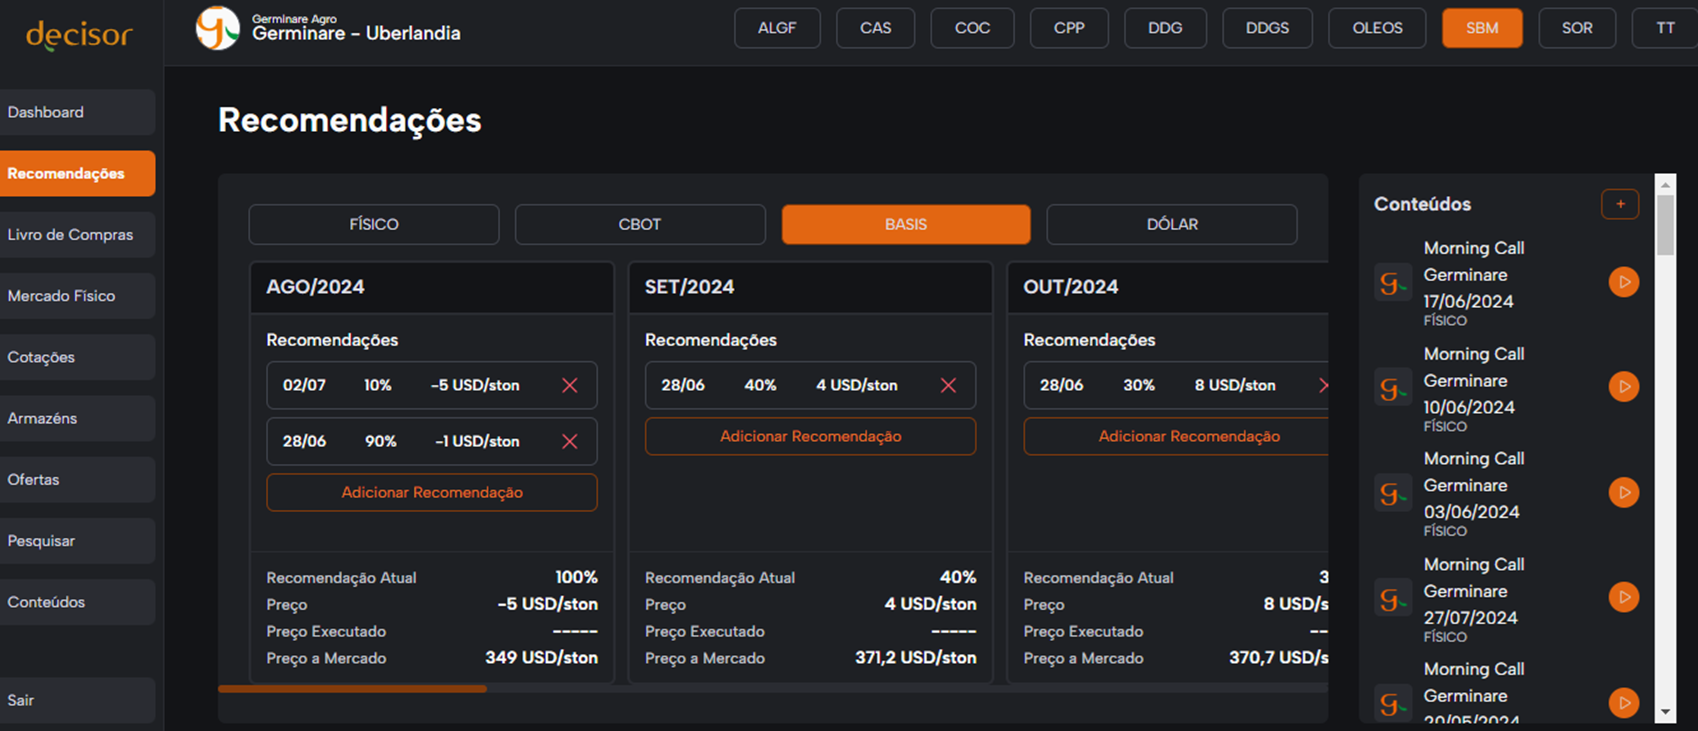This screenshot has height=731, width=1698.
Task: Select the SOR product tab
Action: [1577, 28]
